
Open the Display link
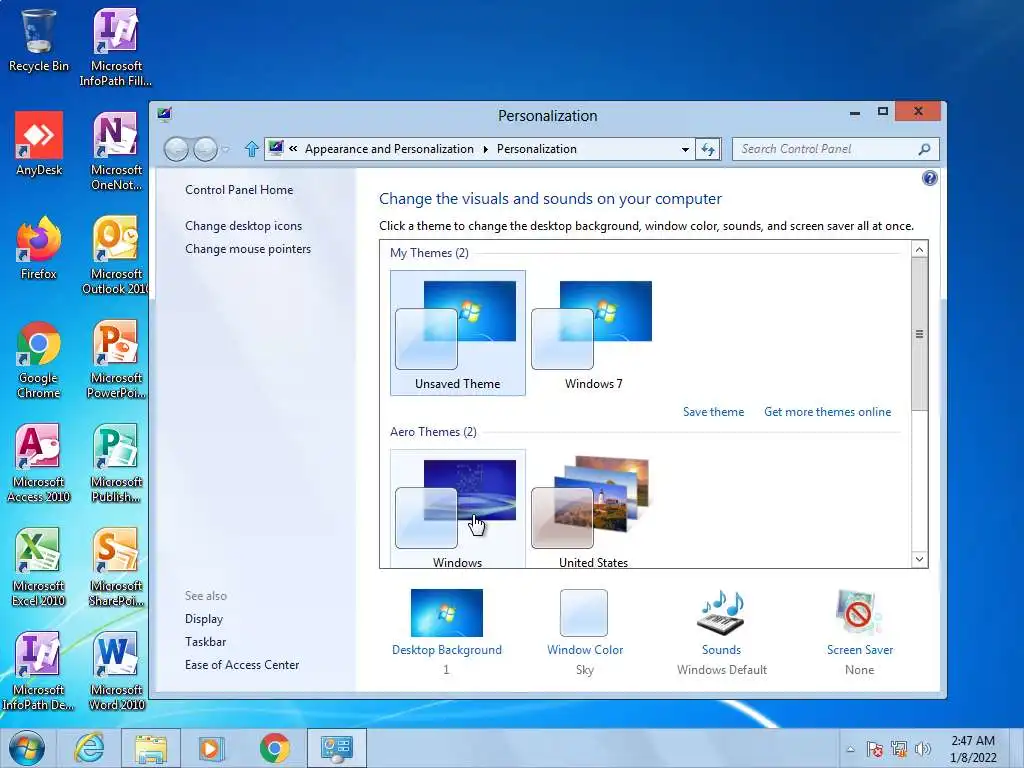(x=204, y=619)
